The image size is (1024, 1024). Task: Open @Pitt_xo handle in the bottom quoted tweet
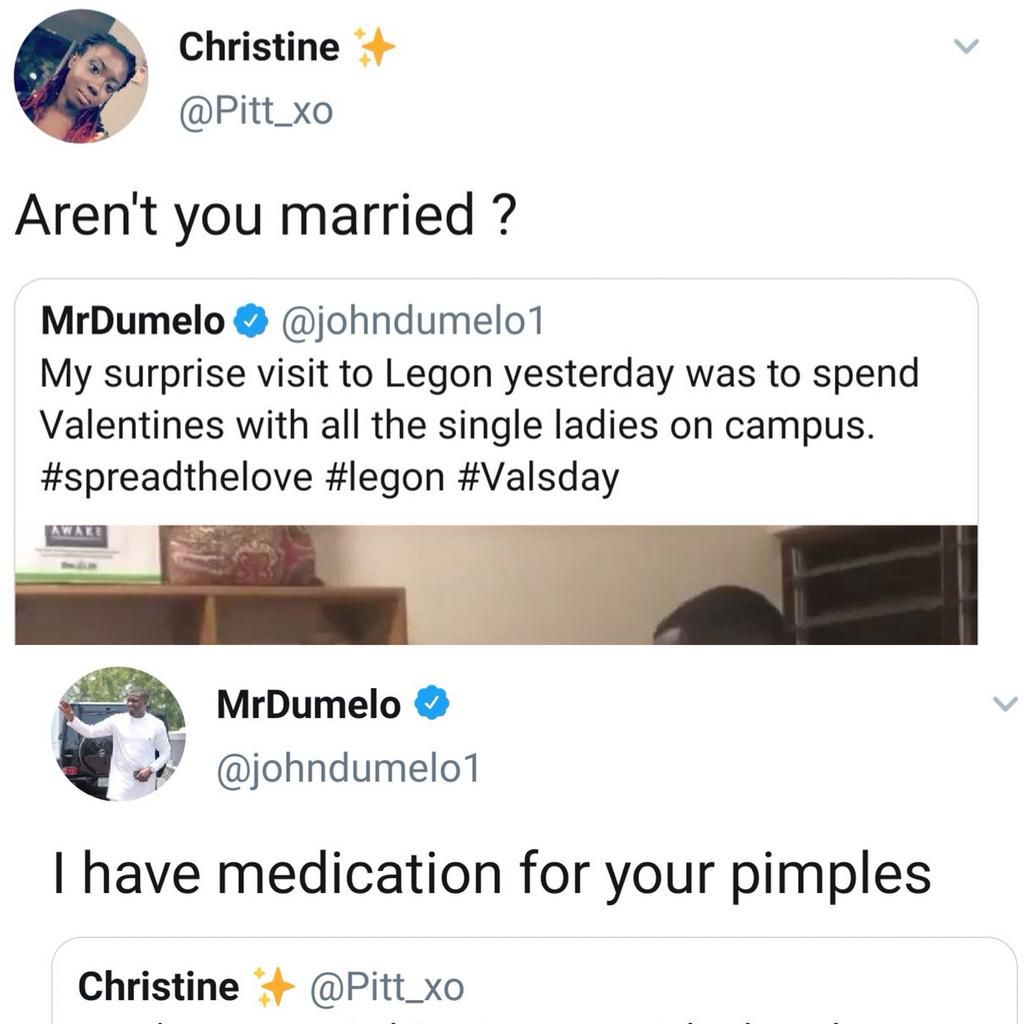click(388, 988)
